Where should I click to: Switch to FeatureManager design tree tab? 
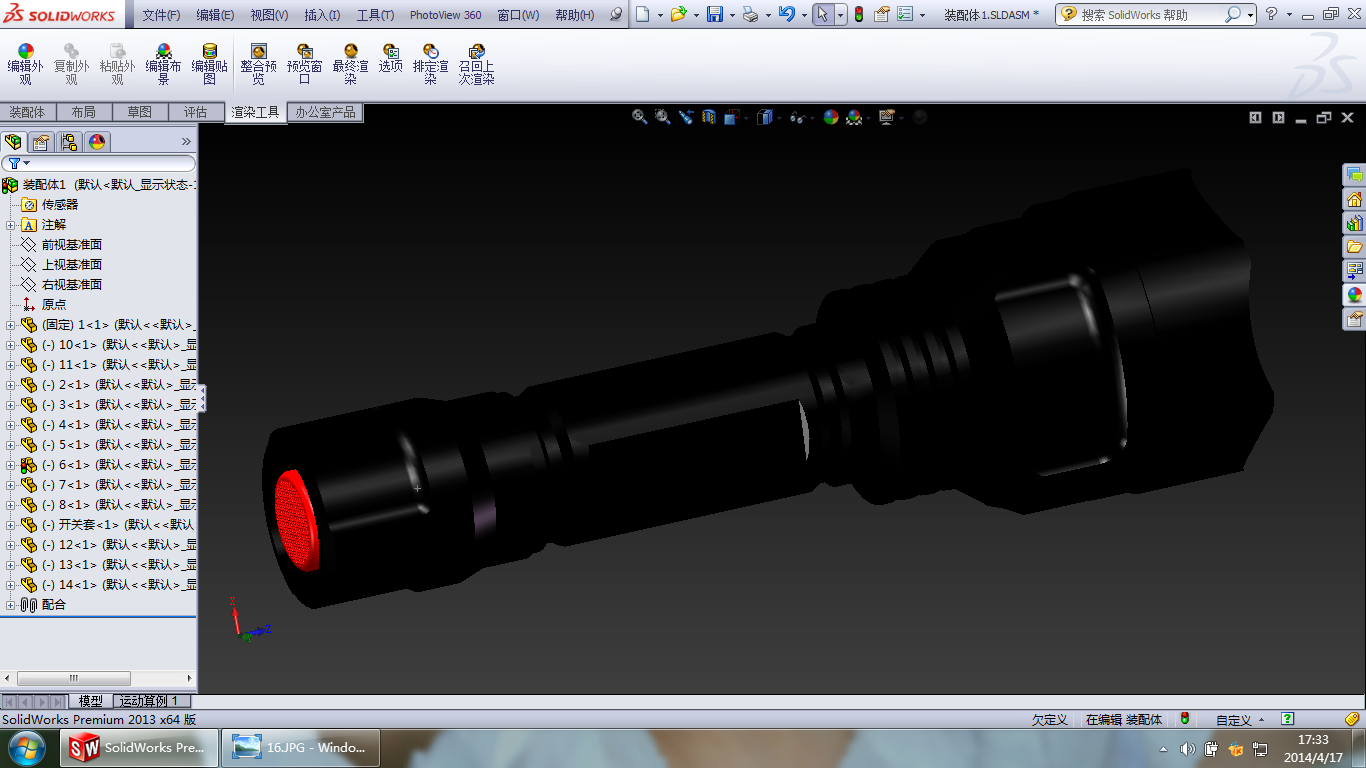point(13,142)
